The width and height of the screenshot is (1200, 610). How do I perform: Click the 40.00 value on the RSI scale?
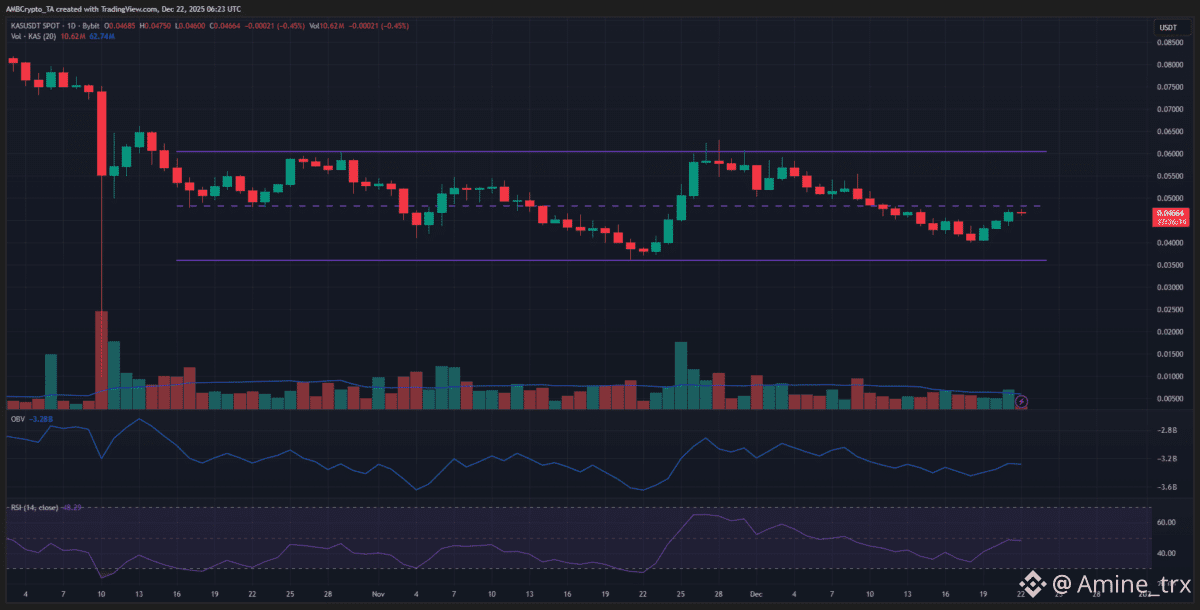point(1167,553)
